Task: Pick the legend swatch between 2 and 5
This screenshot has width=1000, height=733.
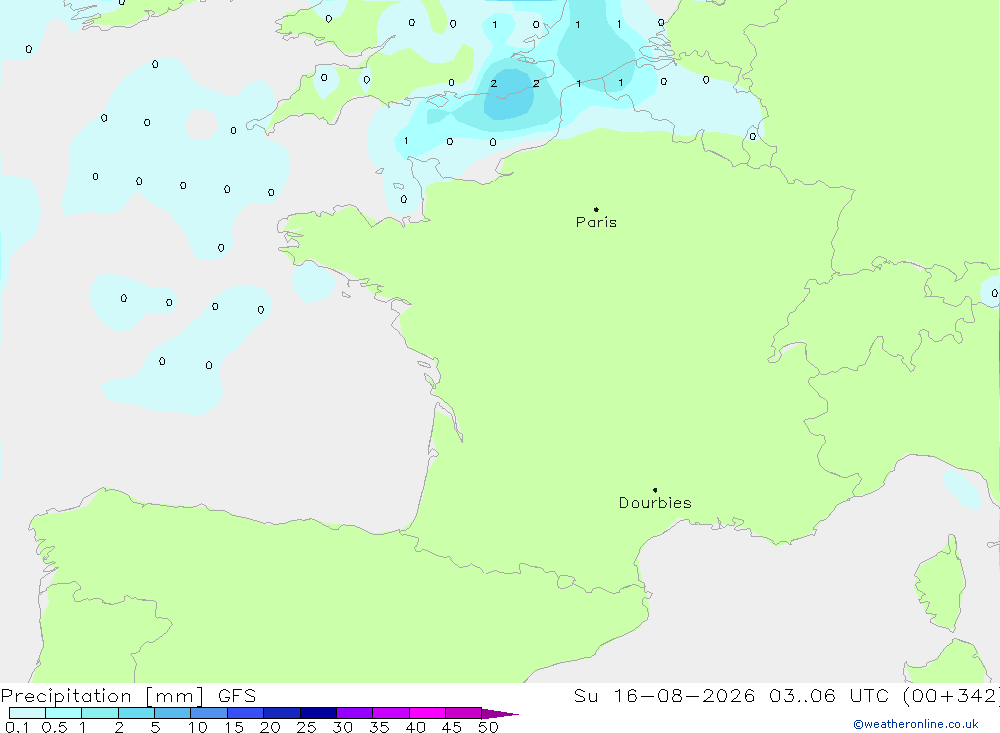Action: [136, 713]
